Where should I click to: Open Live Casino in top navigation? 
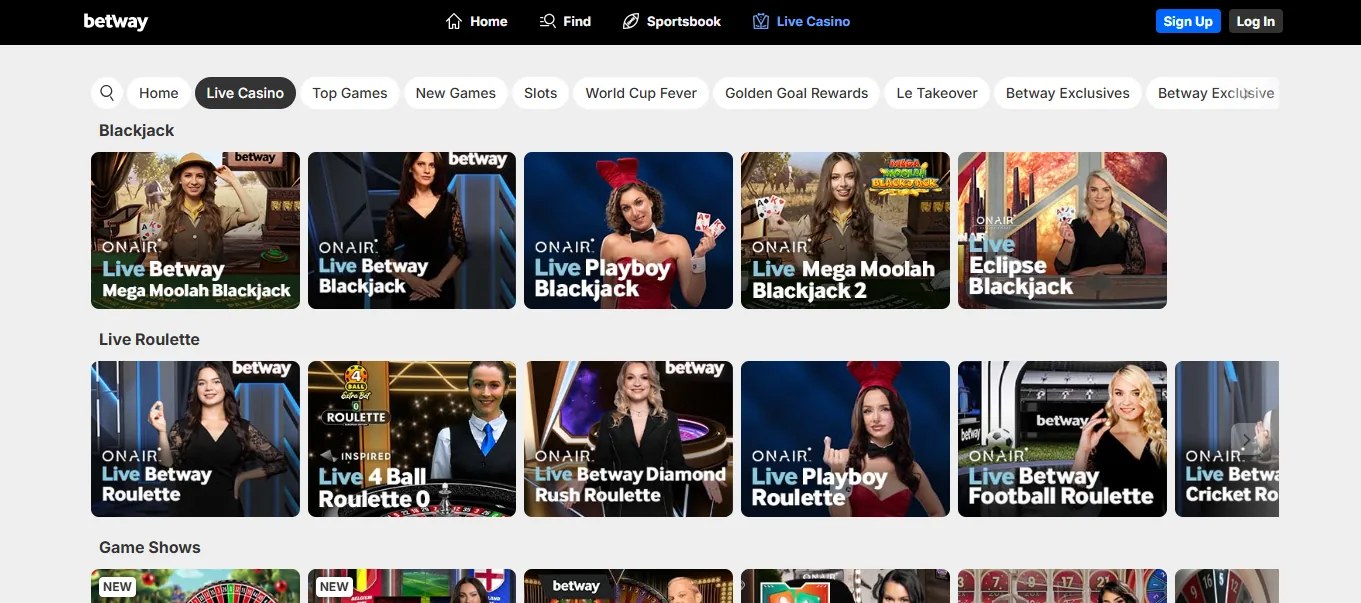[802, 21]
